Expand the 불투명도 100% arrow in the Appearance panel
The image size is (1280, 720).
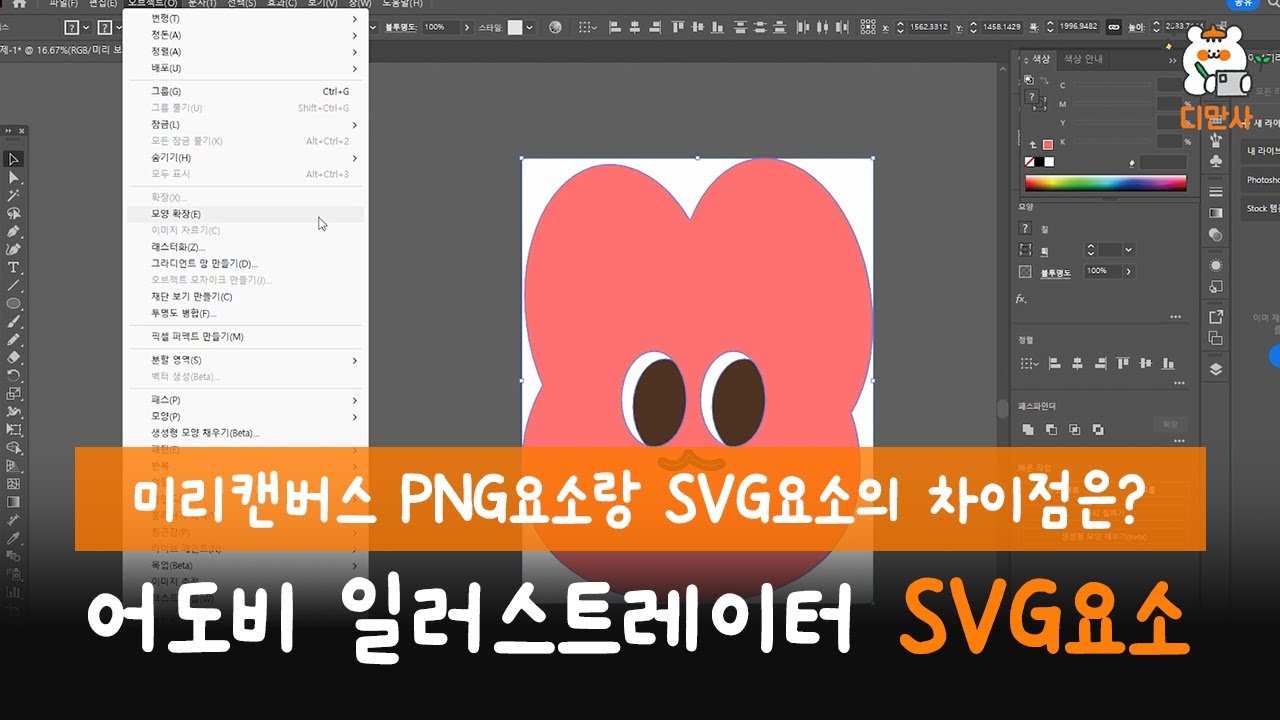[x=1129, y=271]
